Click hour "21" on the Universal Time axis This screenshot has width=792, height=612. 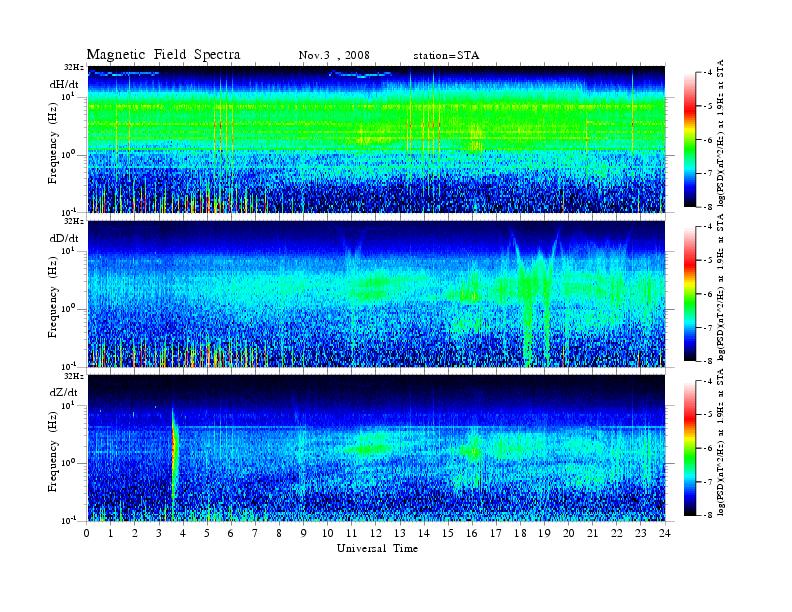coord(592,533)
